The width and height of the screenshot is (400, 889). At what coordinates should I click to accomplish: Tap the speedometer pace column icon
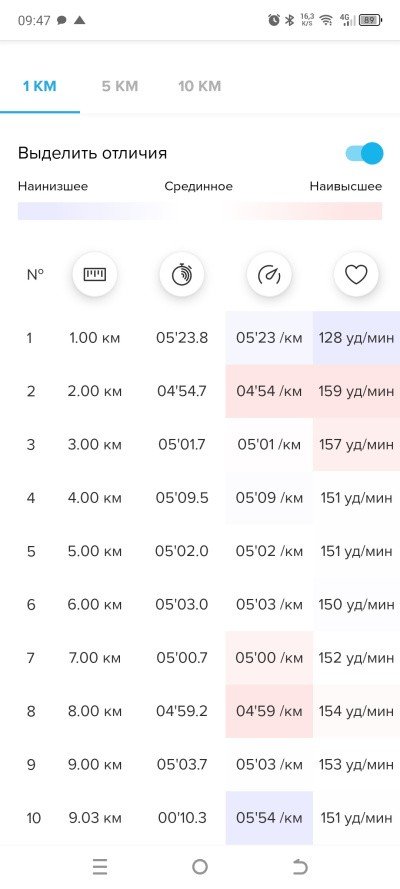(269, 275)
